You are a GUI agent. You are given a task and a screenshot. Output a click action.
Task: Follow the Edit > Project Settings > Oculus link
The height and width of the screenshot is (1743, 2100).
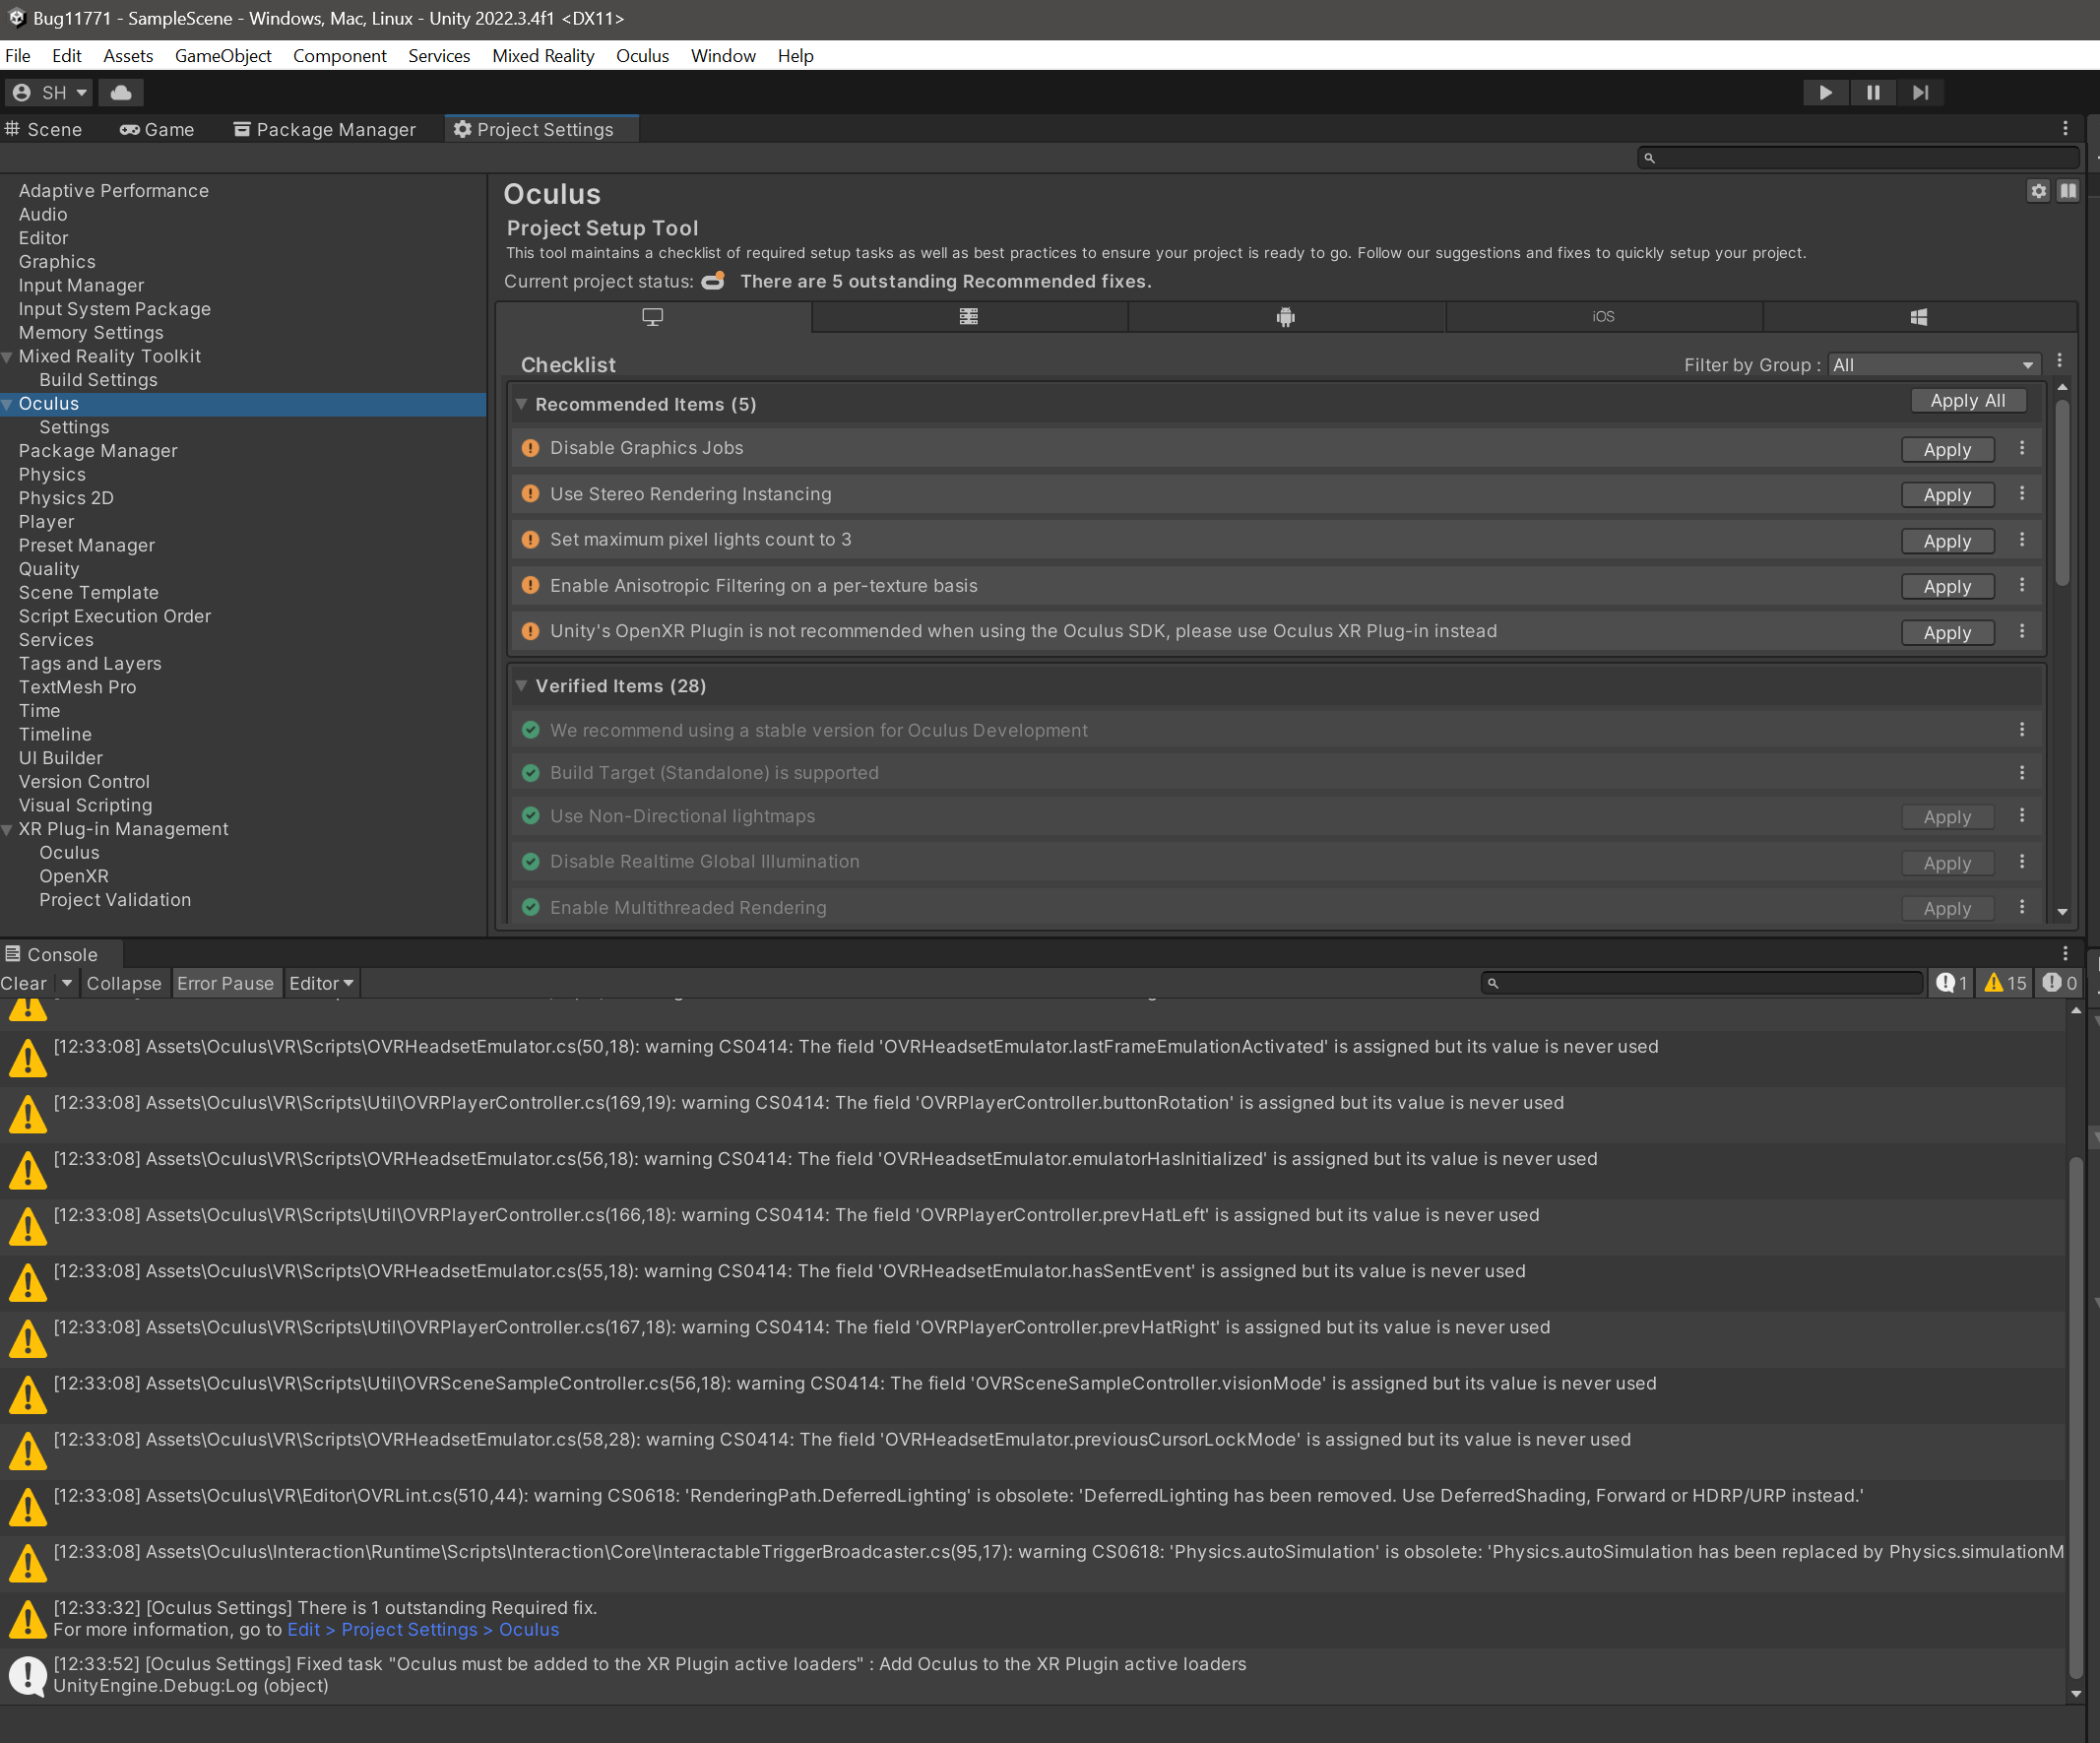[x=423, y=1629]
